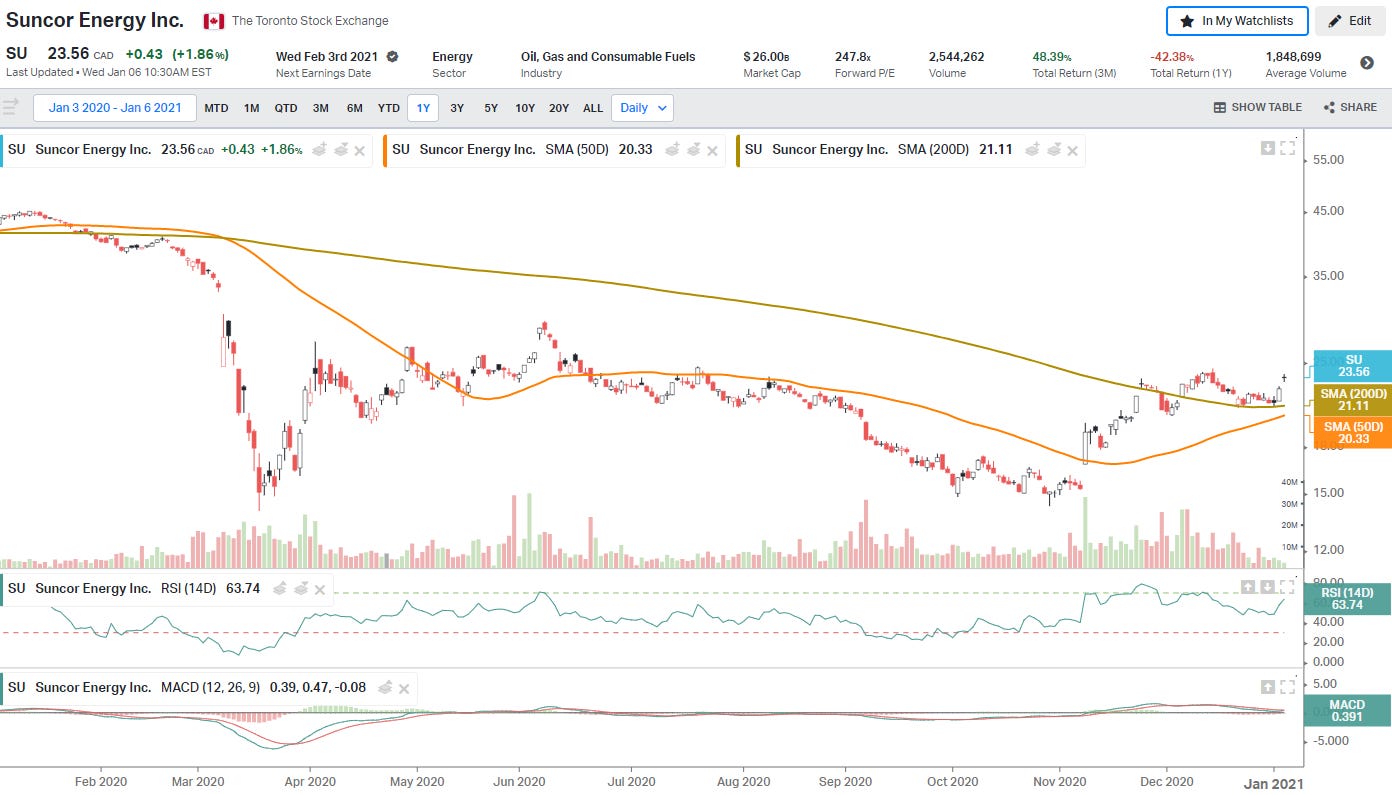Click first layer-order icon on SMA (50D) legend
Screen dimensions: 1392x795
(671, 150)
